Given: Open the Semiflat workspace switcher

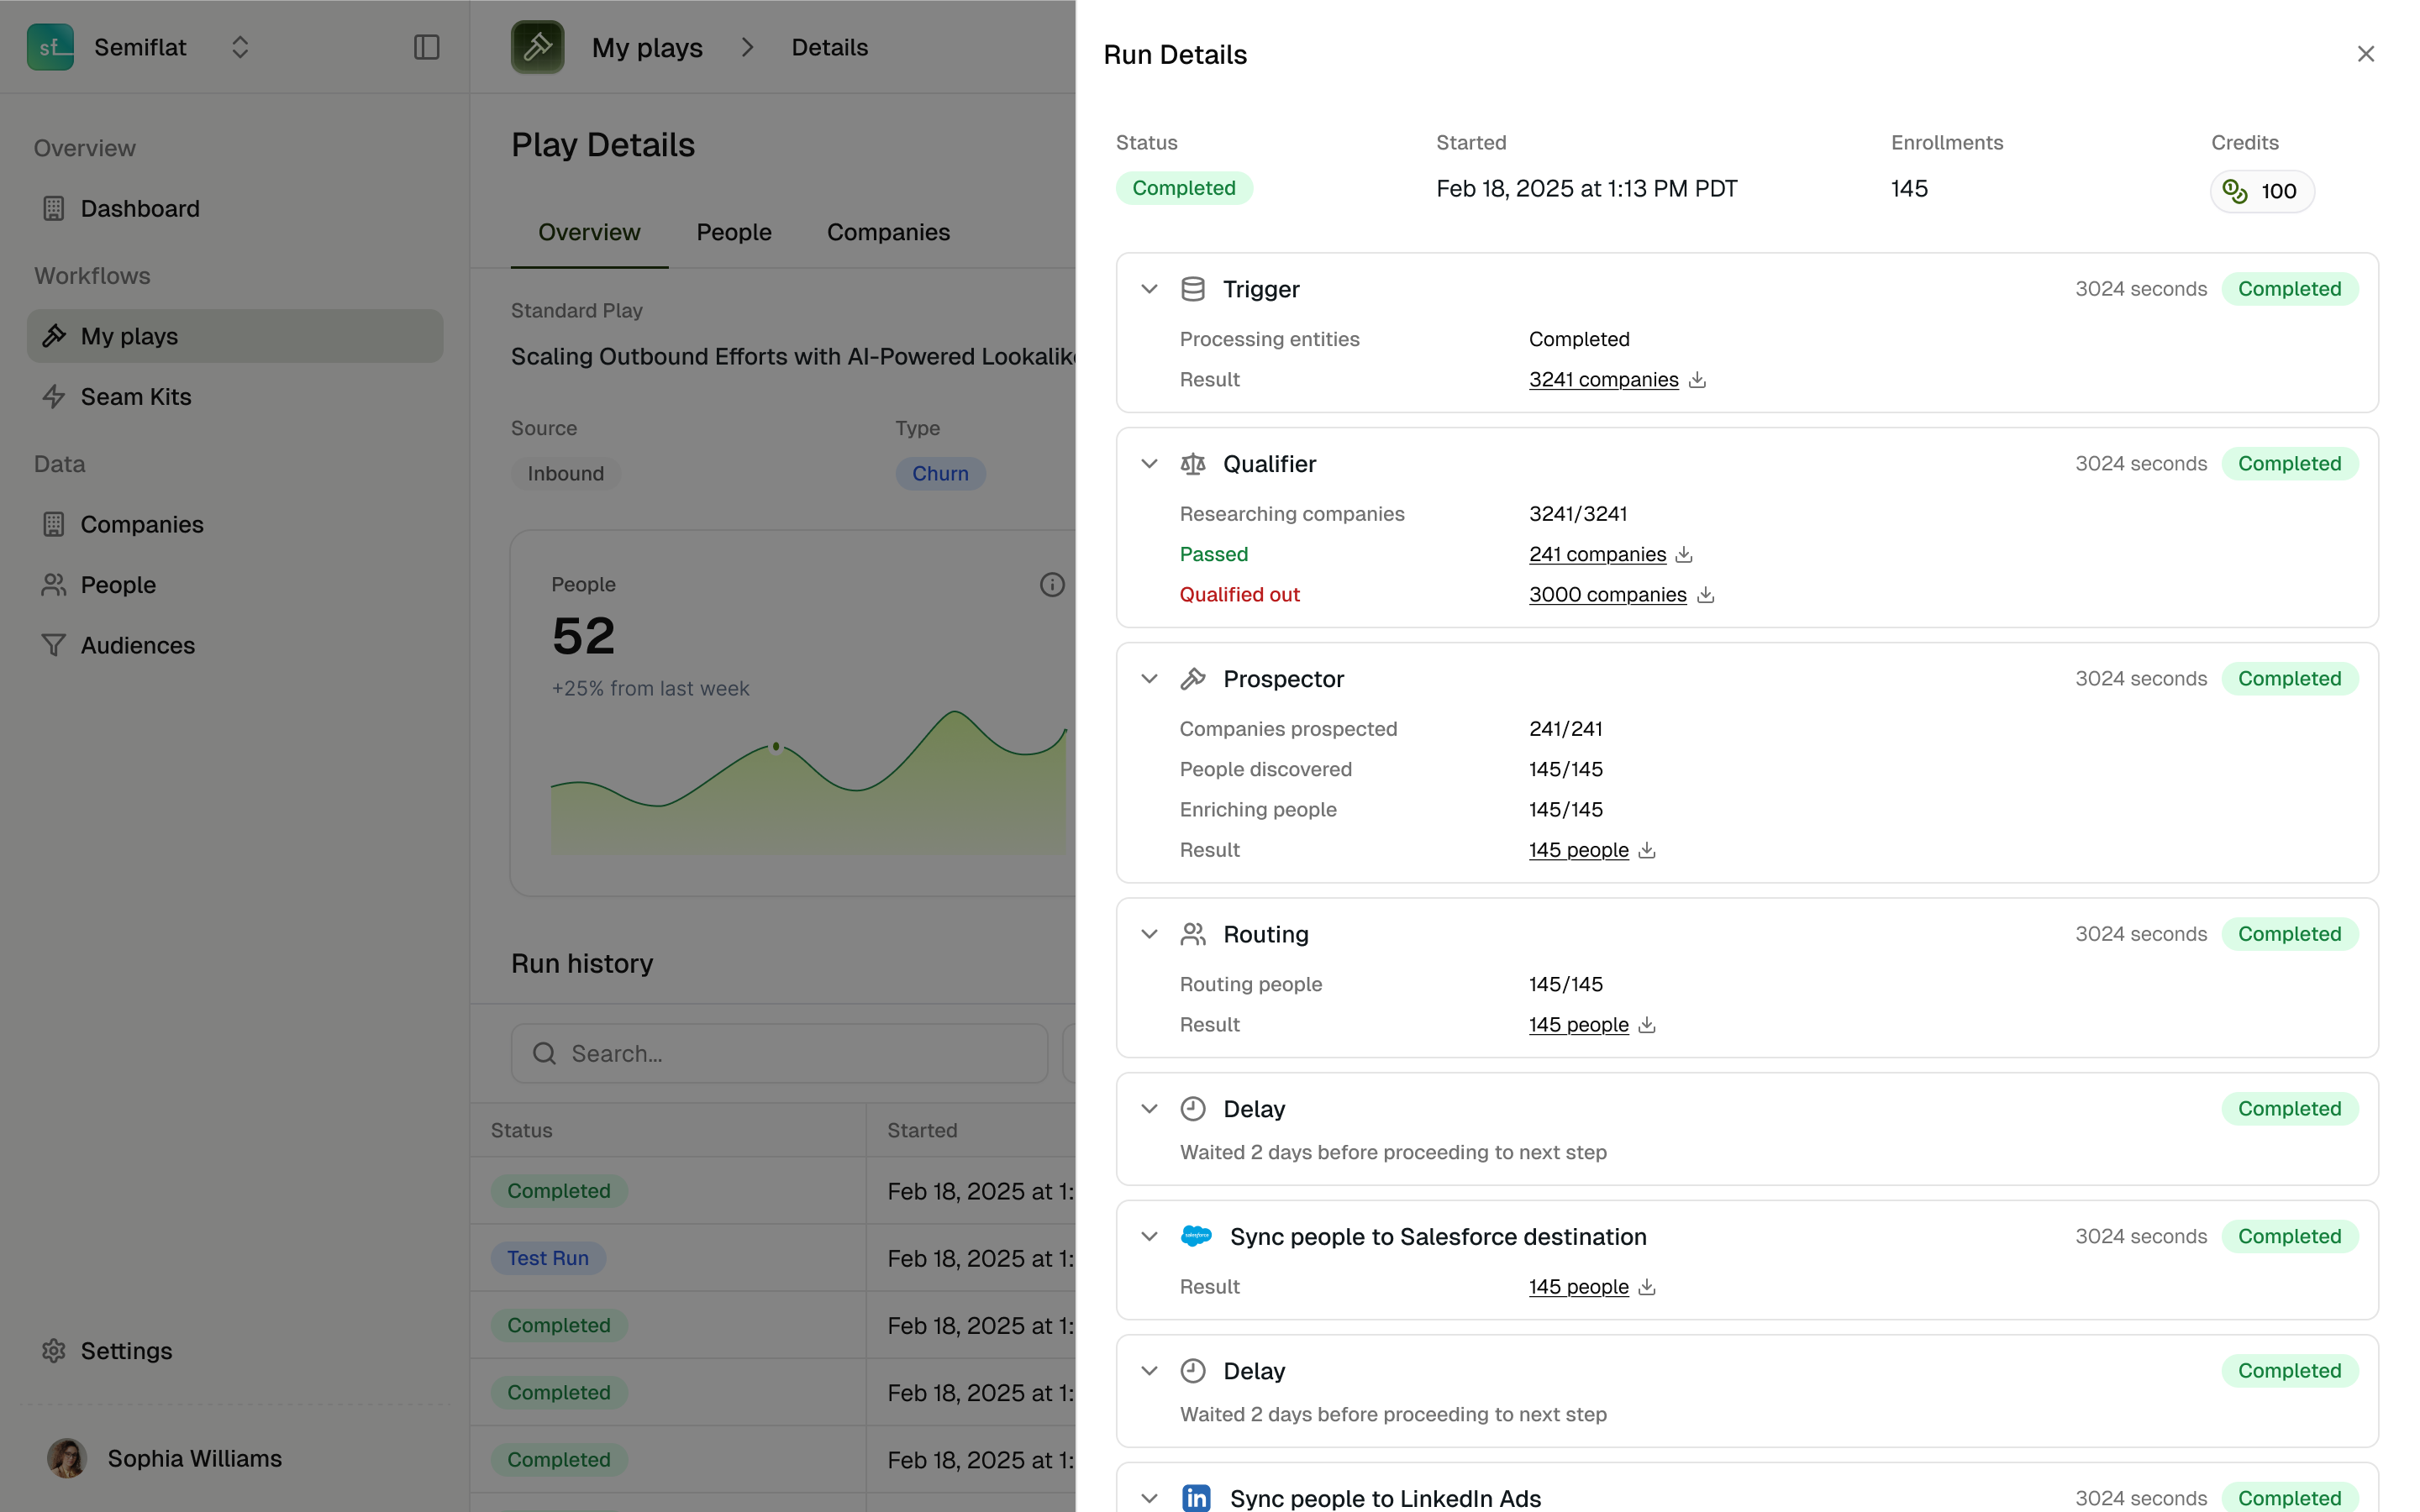Looking at the screenshot, I should [239, 47].
